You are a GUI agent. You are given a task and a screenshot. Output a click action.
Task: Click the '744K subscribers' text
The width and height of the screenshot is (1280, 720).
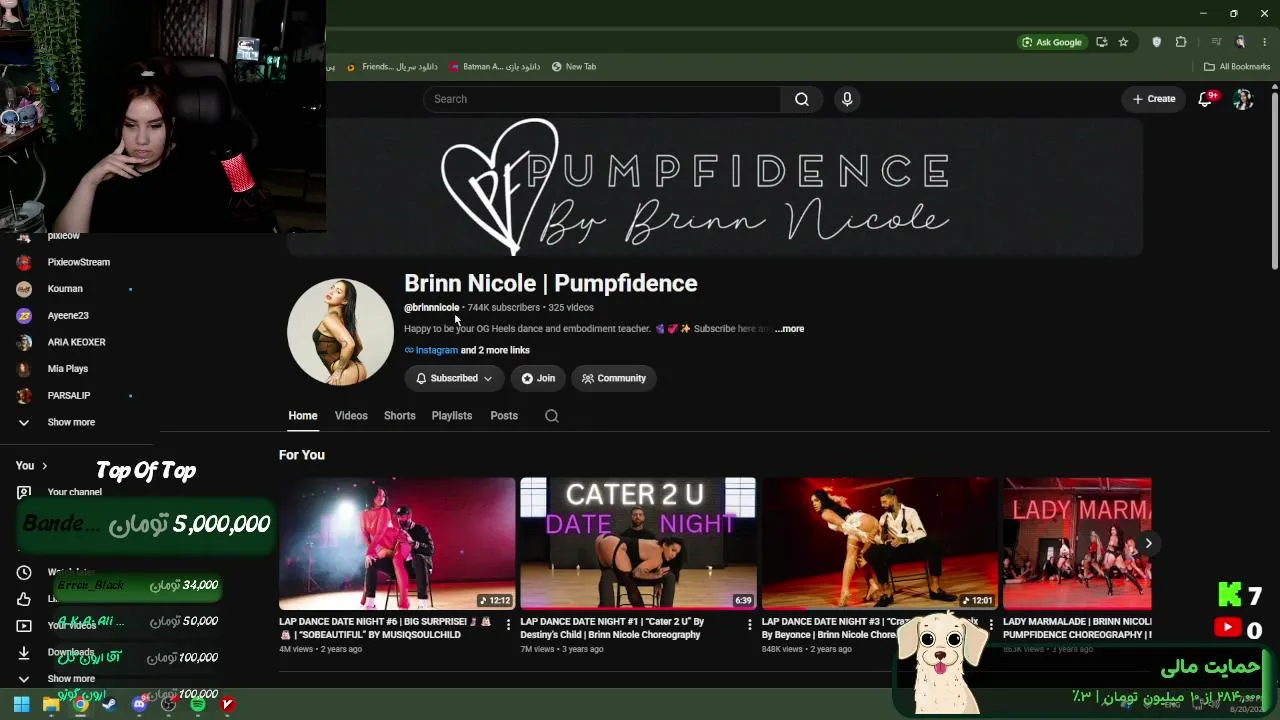tap(503, 308)
